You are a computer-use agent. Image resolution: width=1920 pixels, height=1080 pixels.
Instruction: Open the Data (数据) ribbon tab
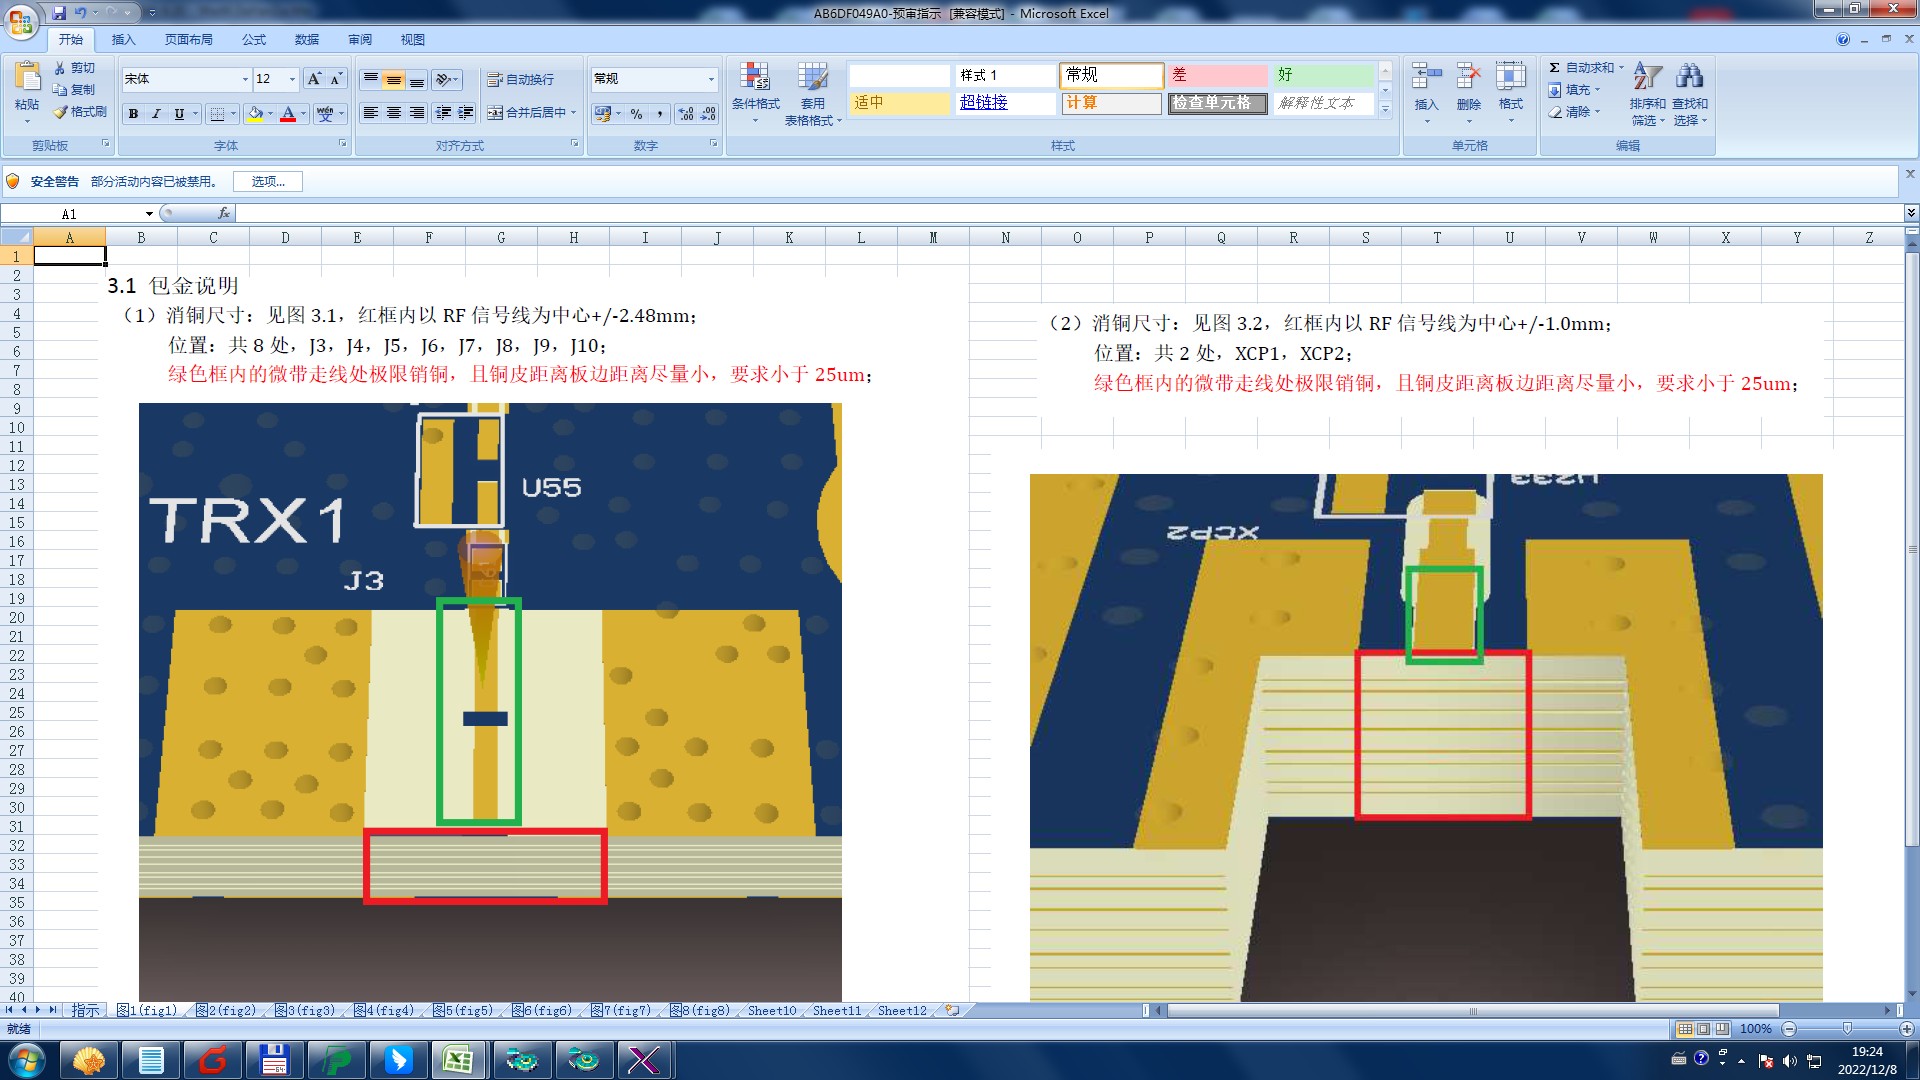click(x=306, y=40)
